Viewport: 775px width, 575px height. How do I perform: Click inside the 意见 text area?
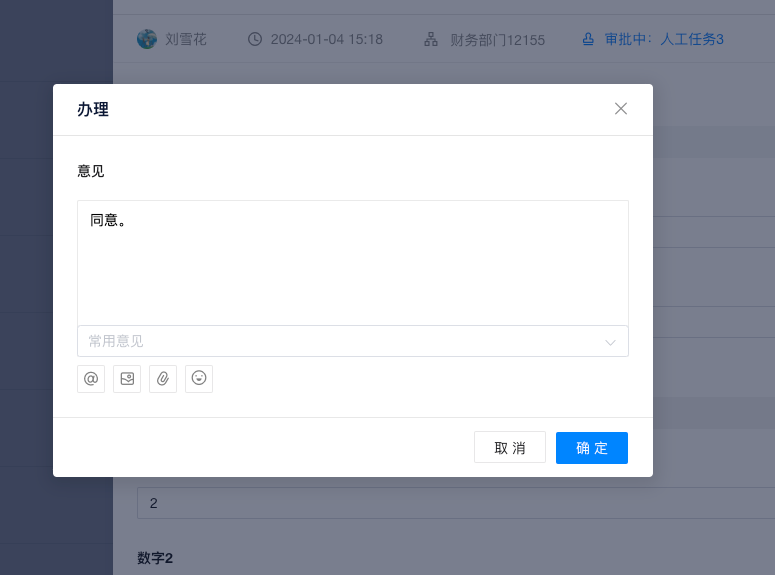(352, 265)
